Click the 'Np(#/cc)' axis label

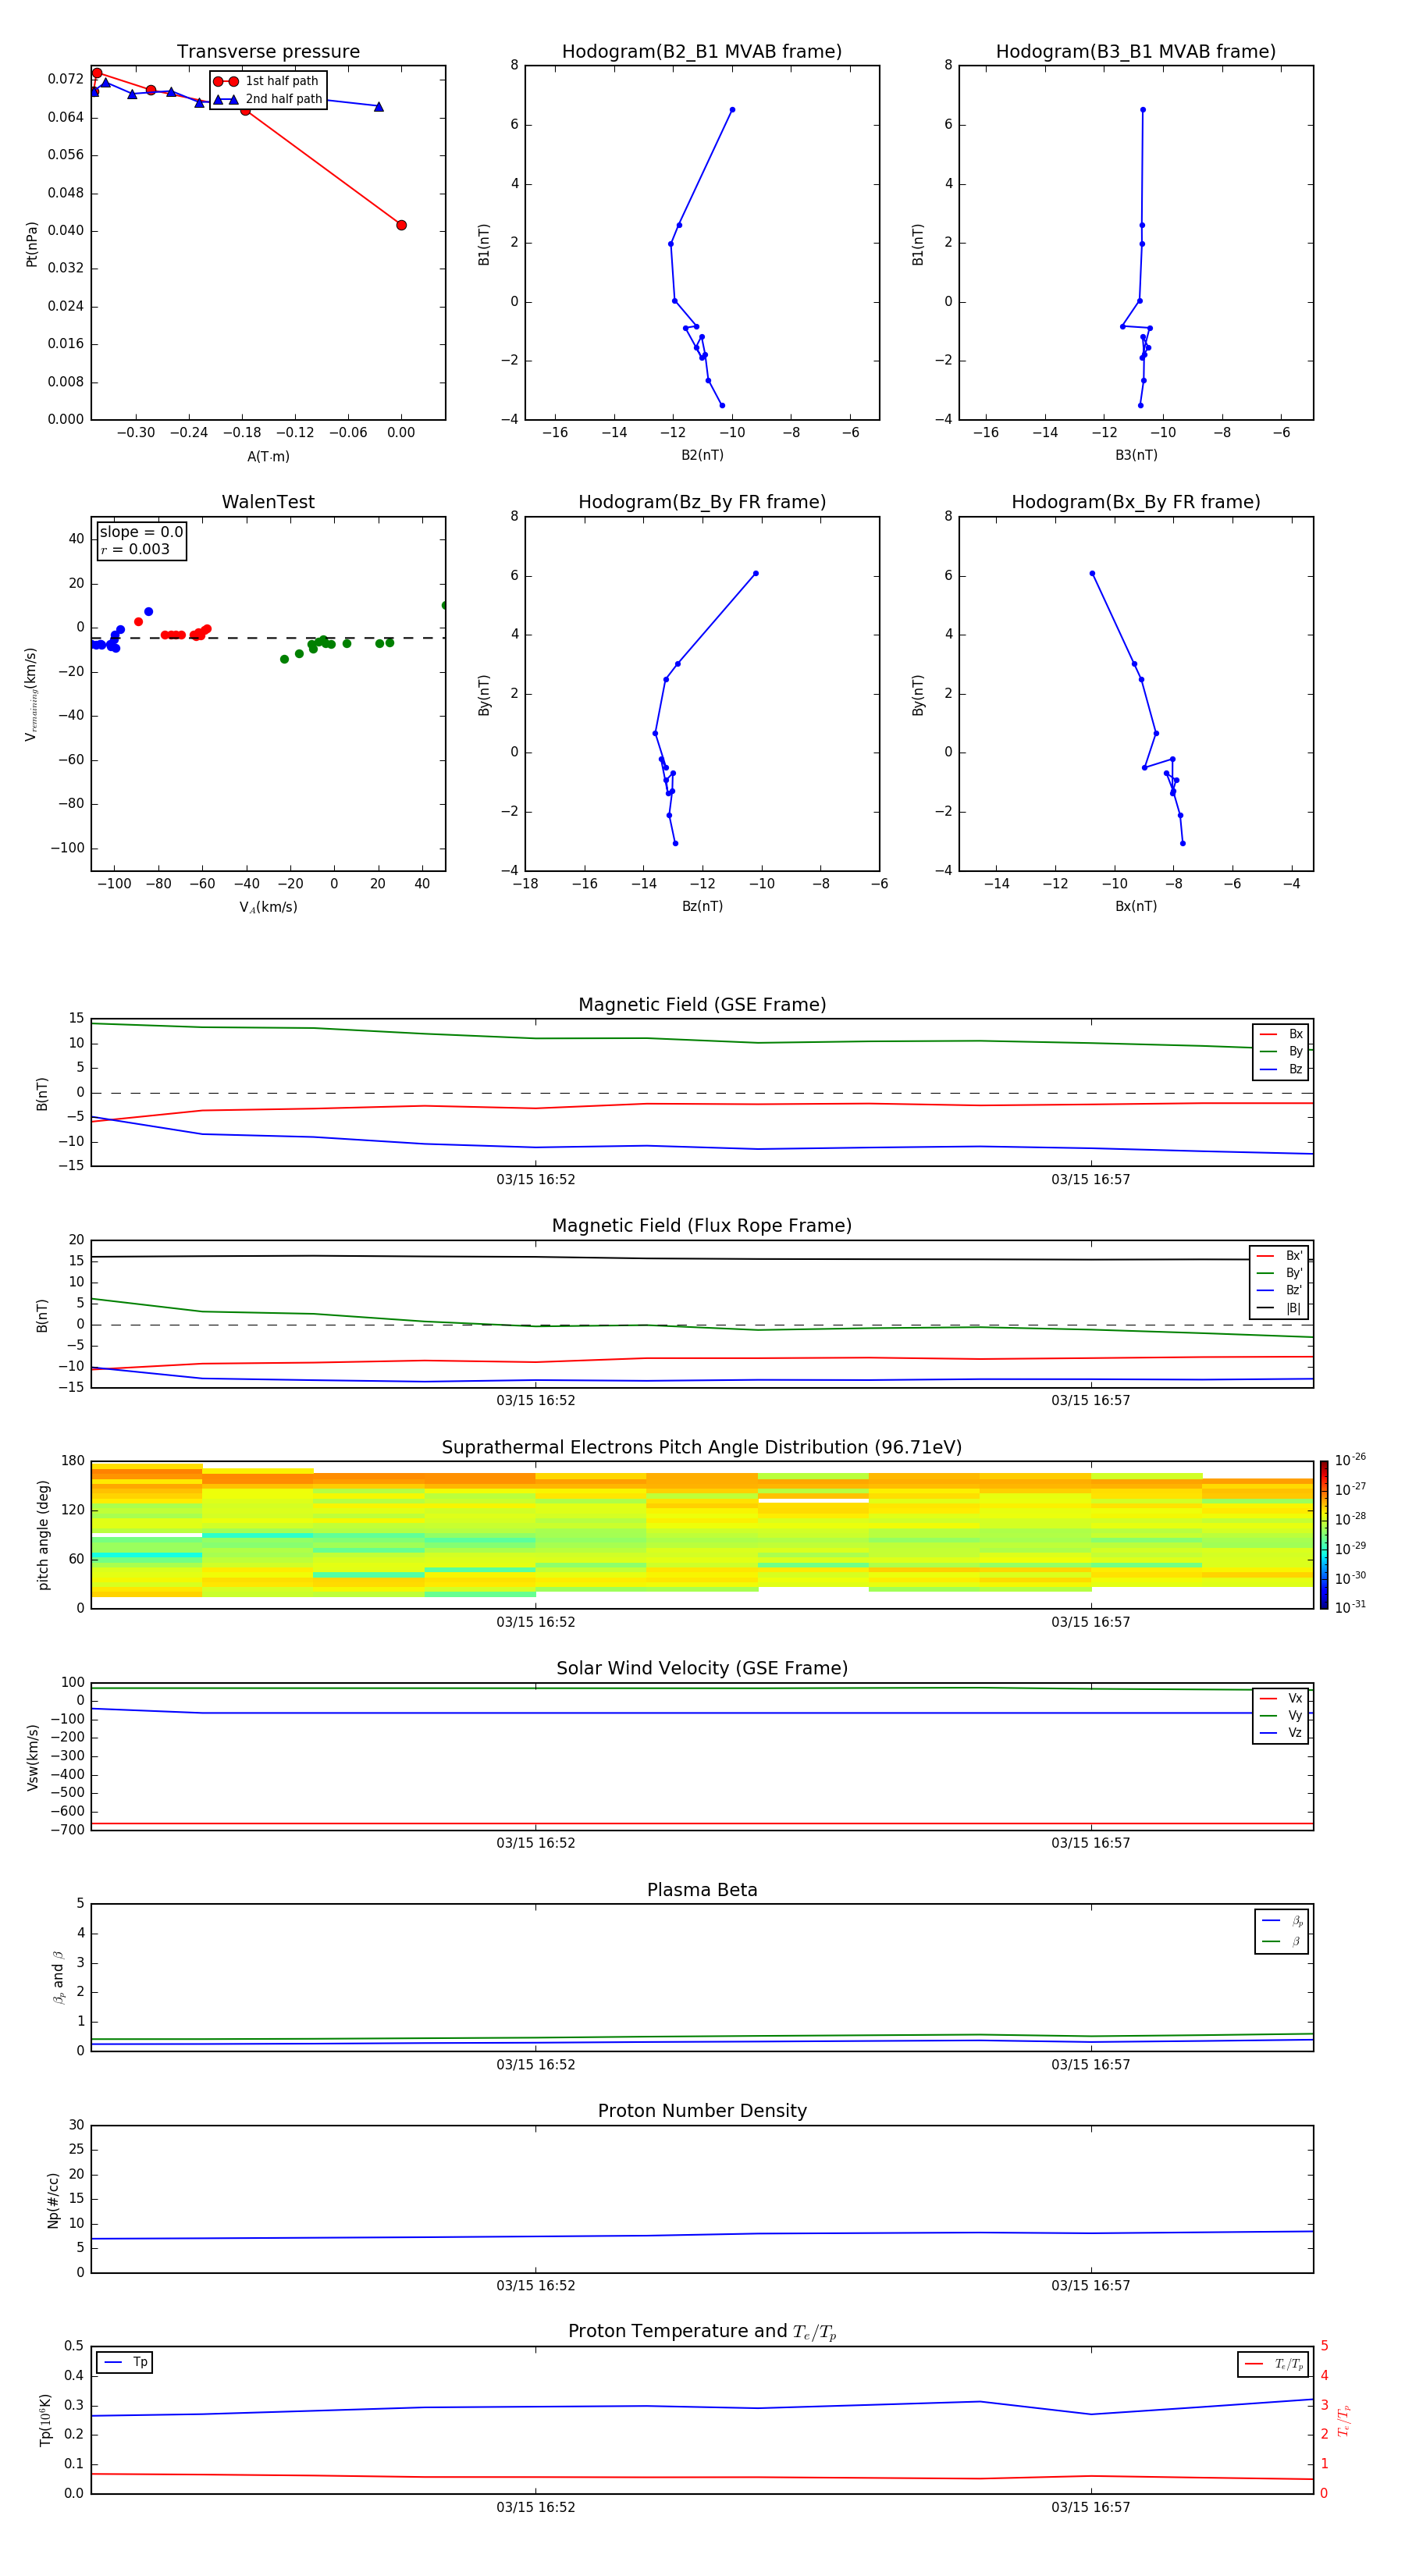click(x=53, y=2200)
